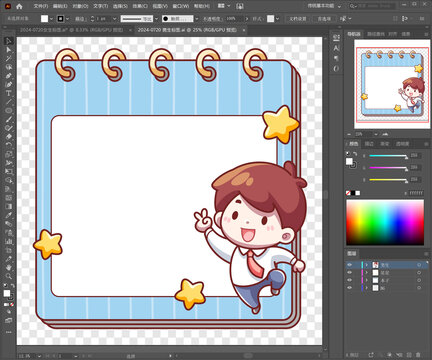Switch to the first document tab
The image size is (432, 360).
71,30
